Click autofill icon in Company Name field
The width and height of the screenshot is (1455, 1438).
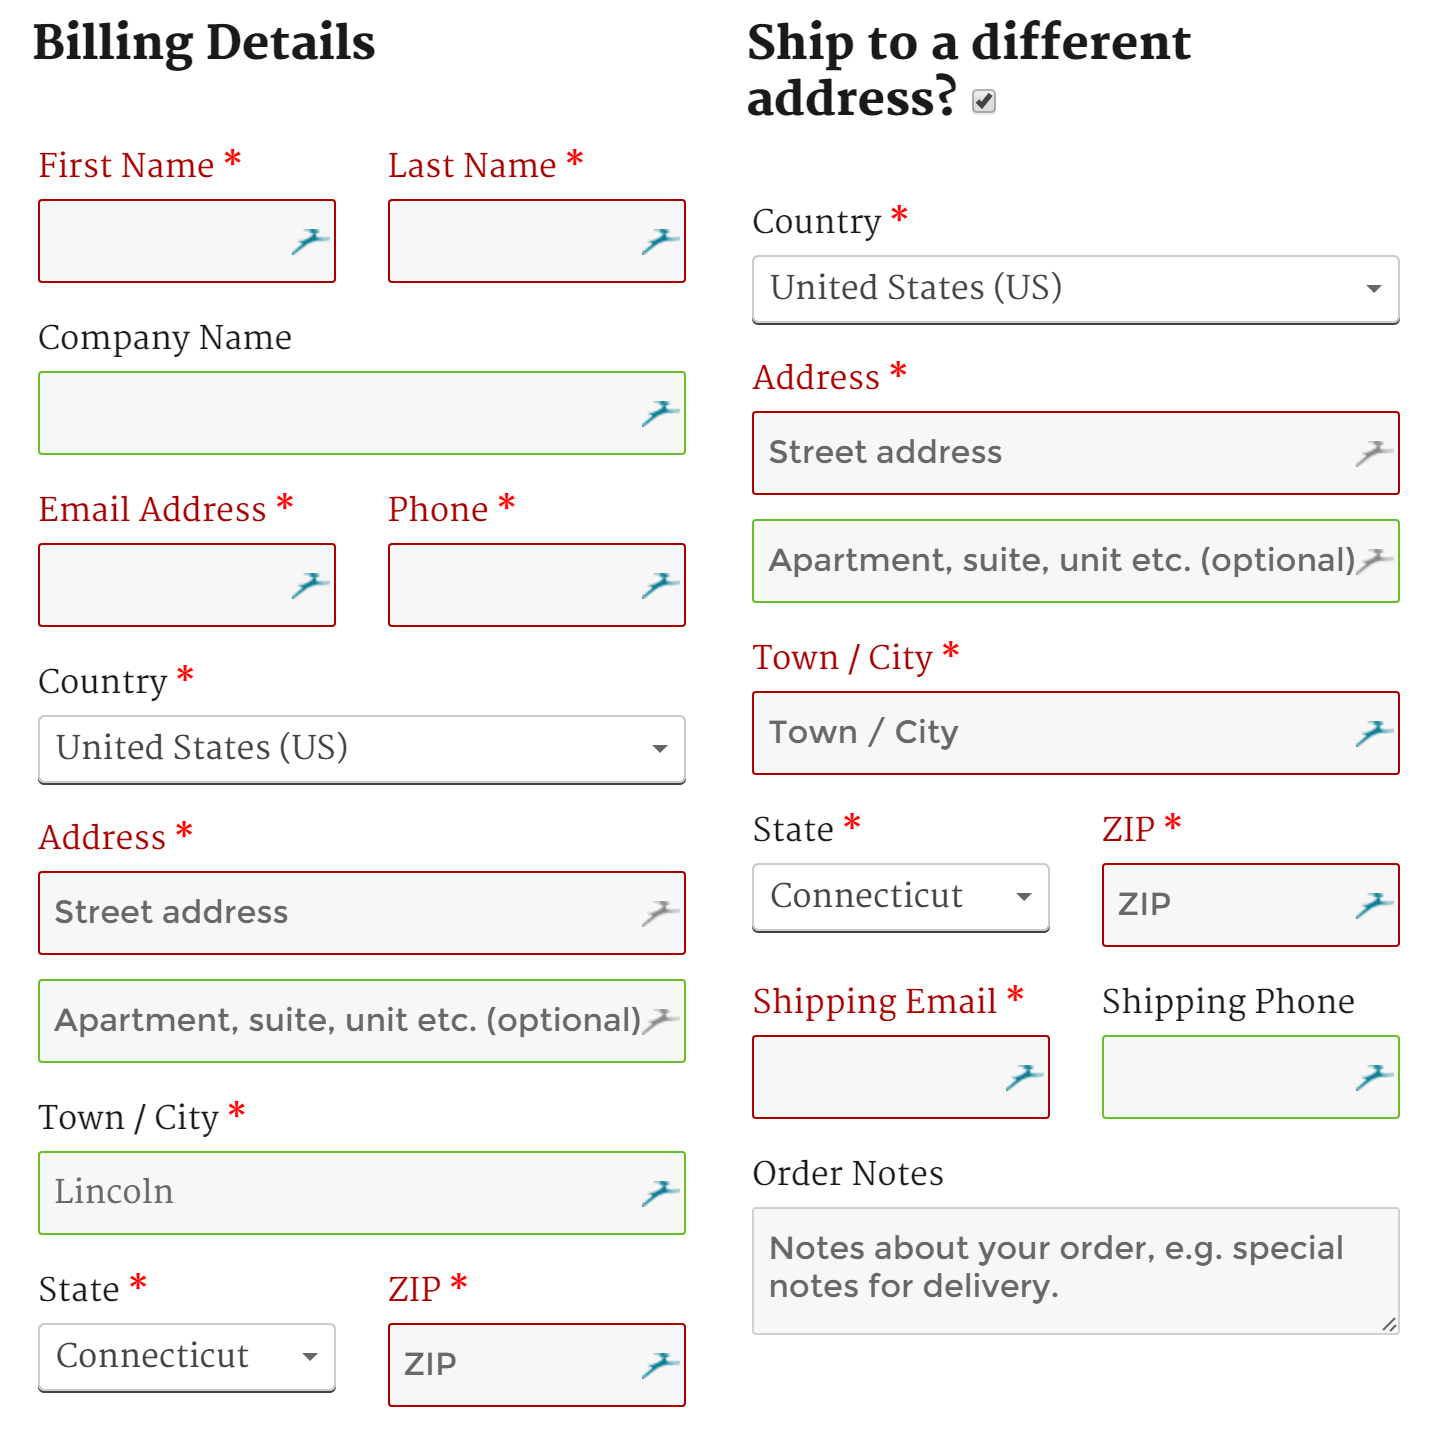point(660,413)
